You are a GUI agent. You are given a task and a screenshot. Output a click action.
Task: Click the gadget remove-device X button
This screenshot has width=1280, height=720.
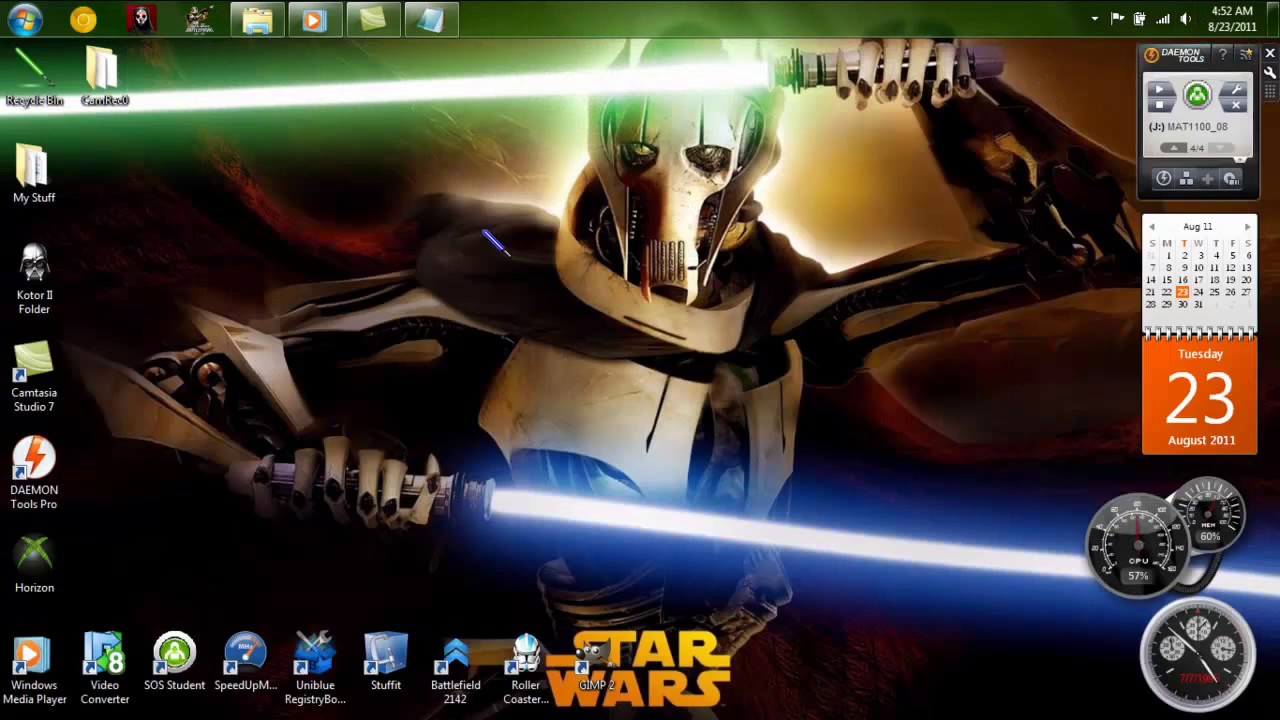pyautogui.click(x=1235, y=105)
